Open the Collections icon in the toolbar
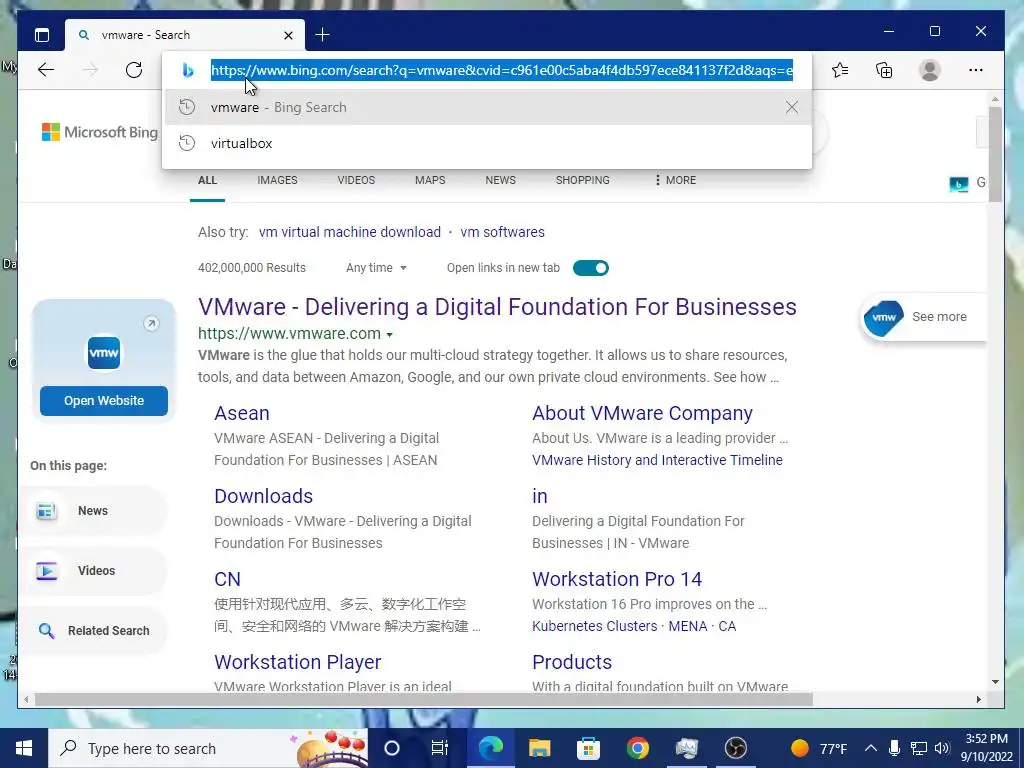This screenshot has height=768, width=1024. pos(884,70)
